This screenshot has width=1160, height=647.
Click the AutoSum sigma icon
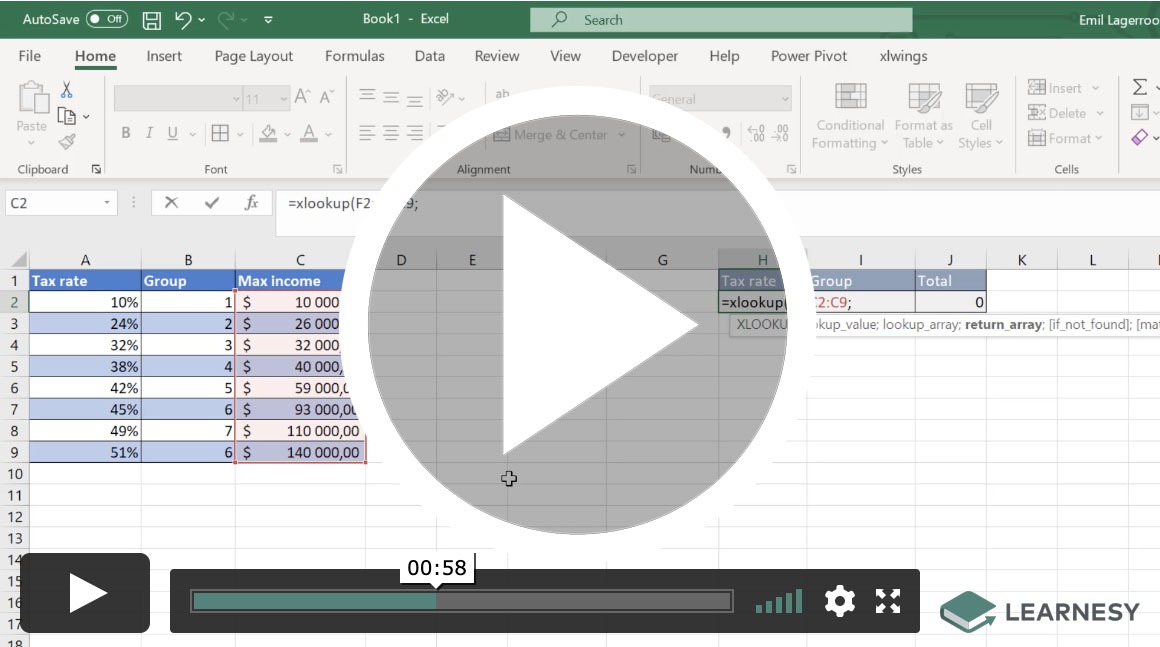coord(1139,88)
